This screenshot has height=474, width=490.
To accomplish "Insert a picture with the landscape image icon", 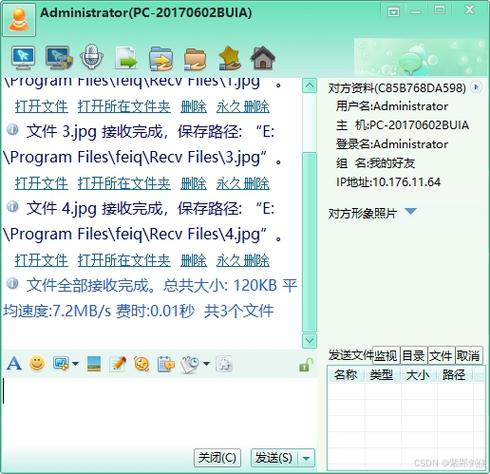I will click(x=94, y=364).
